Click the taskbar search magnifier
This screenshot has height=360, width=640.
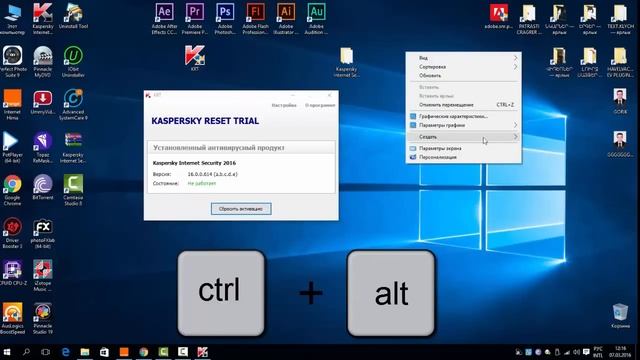27,352
